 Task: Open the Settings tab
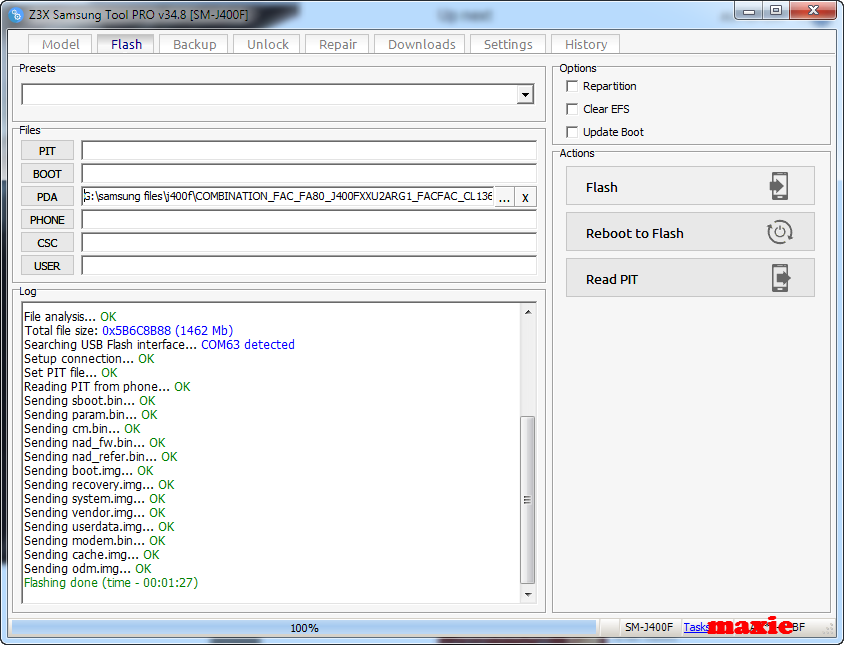click(x=508, y=44)
